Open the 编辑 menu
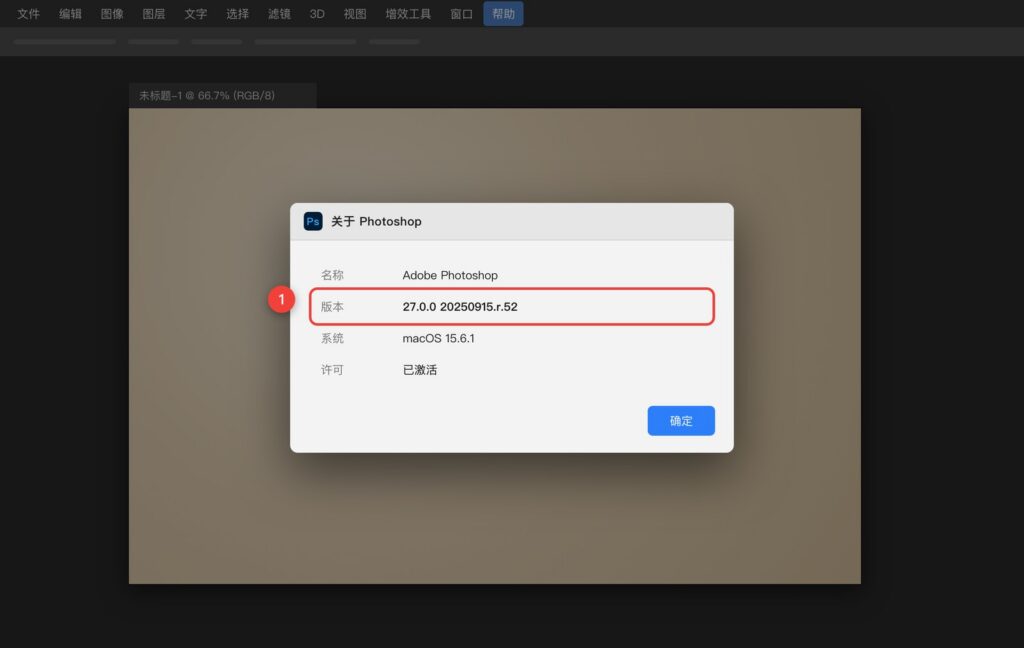 pos(70,14)
